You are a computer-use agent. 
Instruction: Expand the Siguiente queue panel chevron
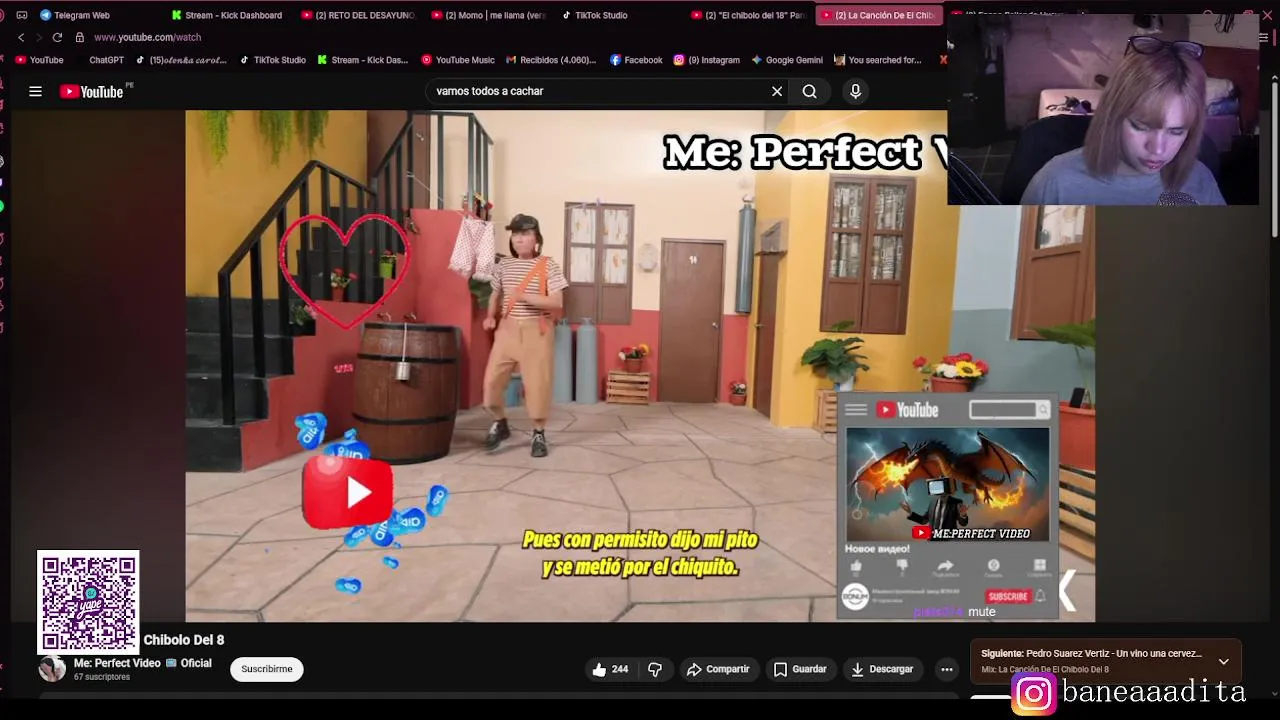pyautogui.click(x=1223, y=661)
